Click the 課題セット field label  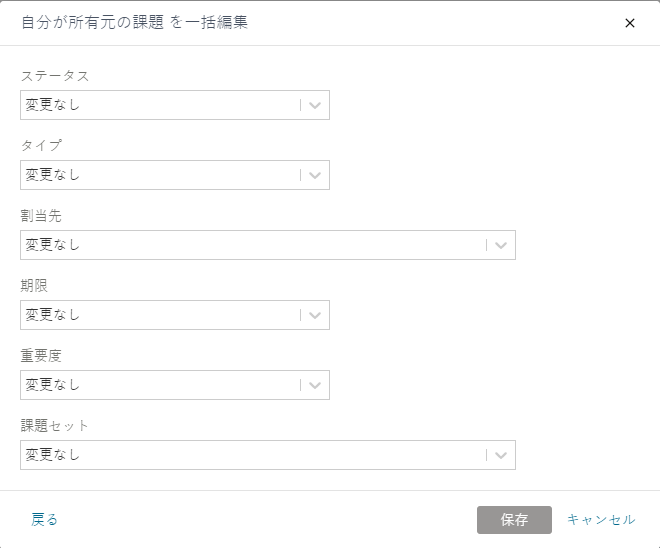click(x=54, y=426)
